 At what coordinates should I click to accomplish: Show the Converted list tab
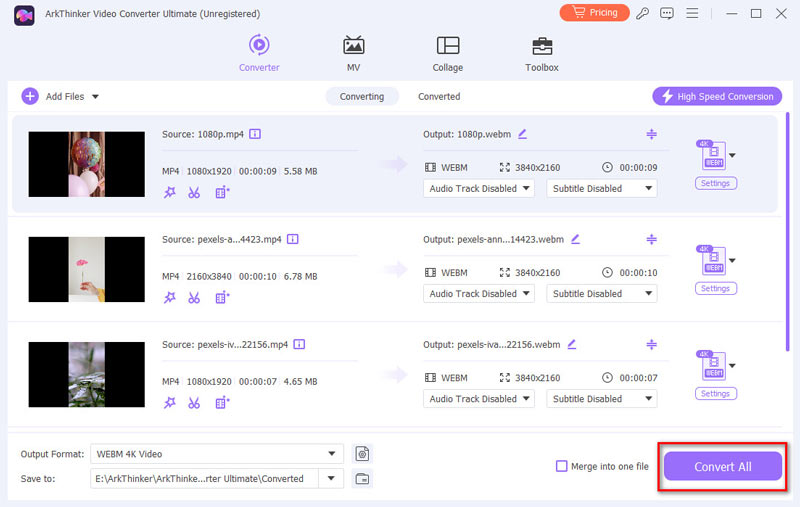(x=439, y=96)
